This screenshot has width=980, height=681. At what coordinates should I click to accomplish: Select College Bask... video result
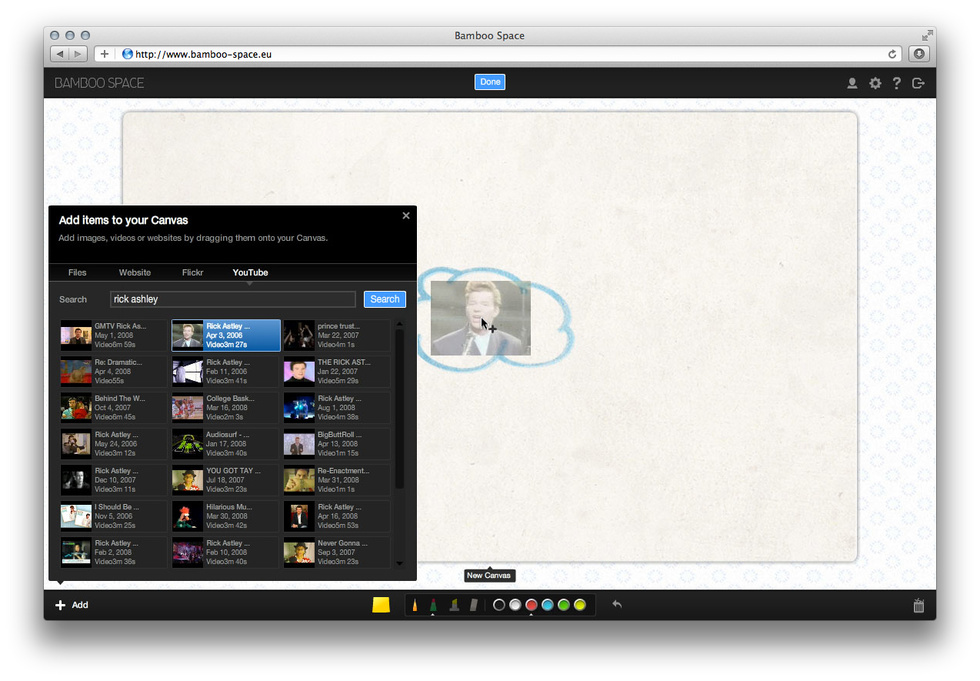pyautogui.click(x=226, y=408)
